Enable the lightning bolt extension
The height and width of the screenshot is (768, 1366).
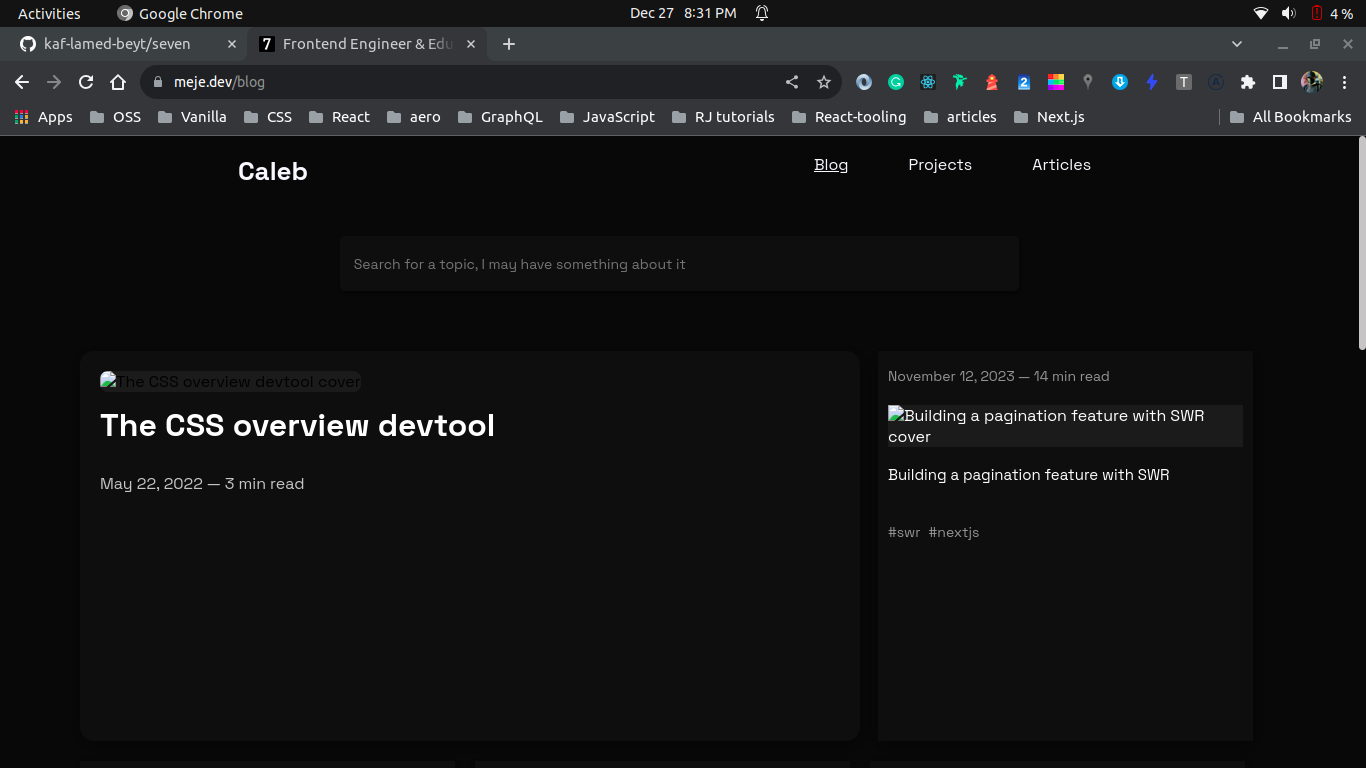1151,82
